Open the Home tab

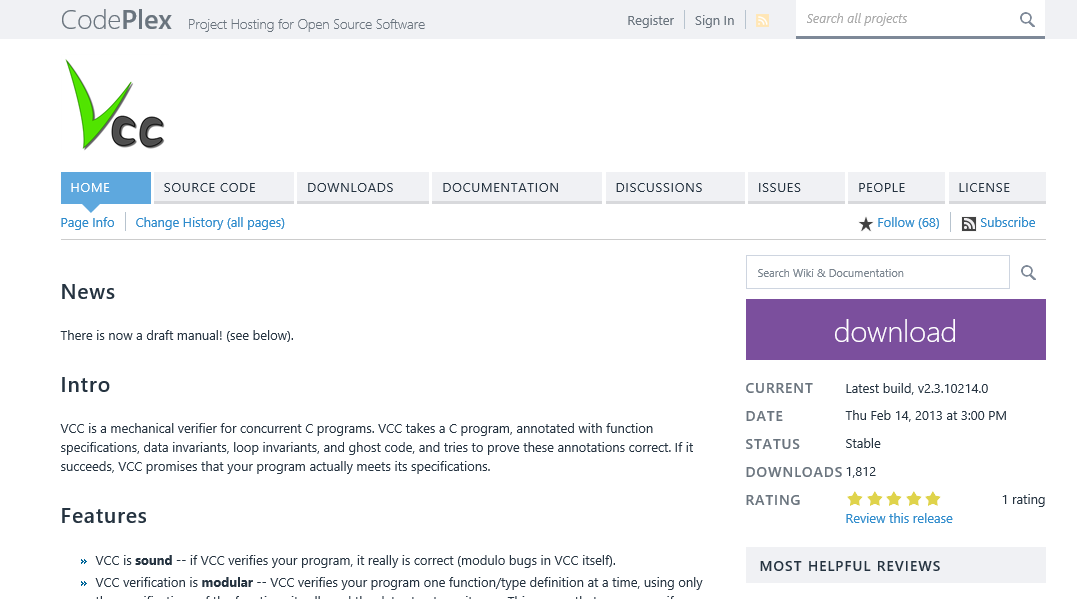(x=106, y=188)
